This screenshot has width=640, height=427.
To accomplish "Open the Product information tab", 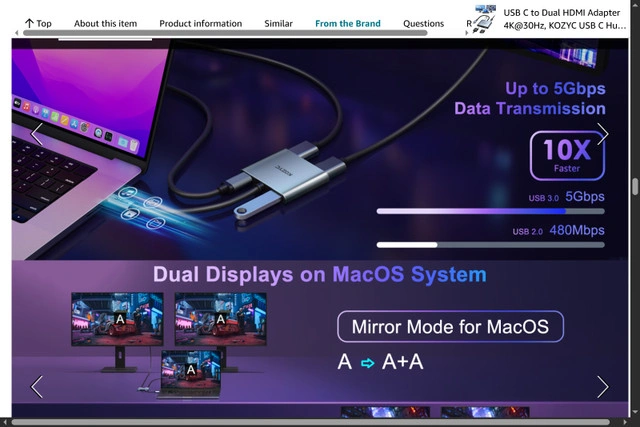I will 200,23.
